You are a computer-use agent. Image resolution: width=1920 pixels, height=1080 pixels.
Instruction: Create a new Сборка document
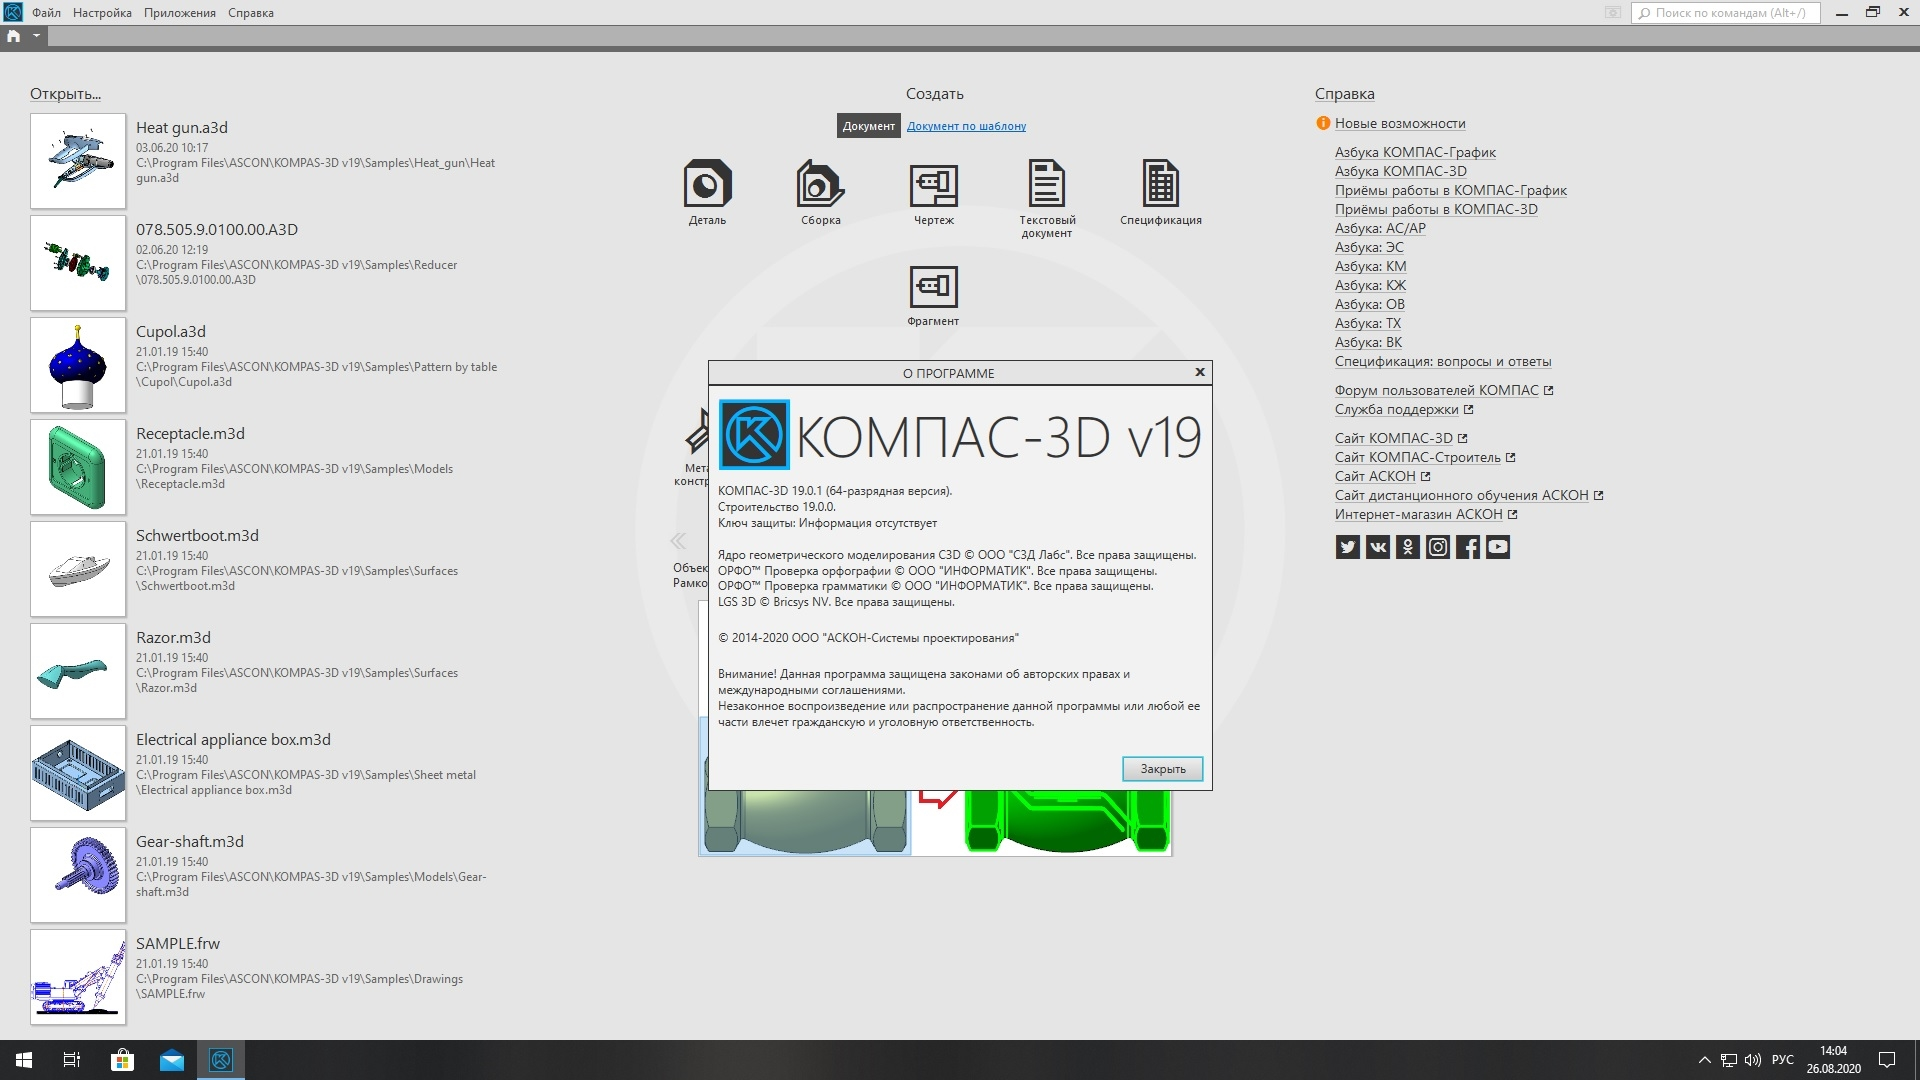[x=820, y=191]
